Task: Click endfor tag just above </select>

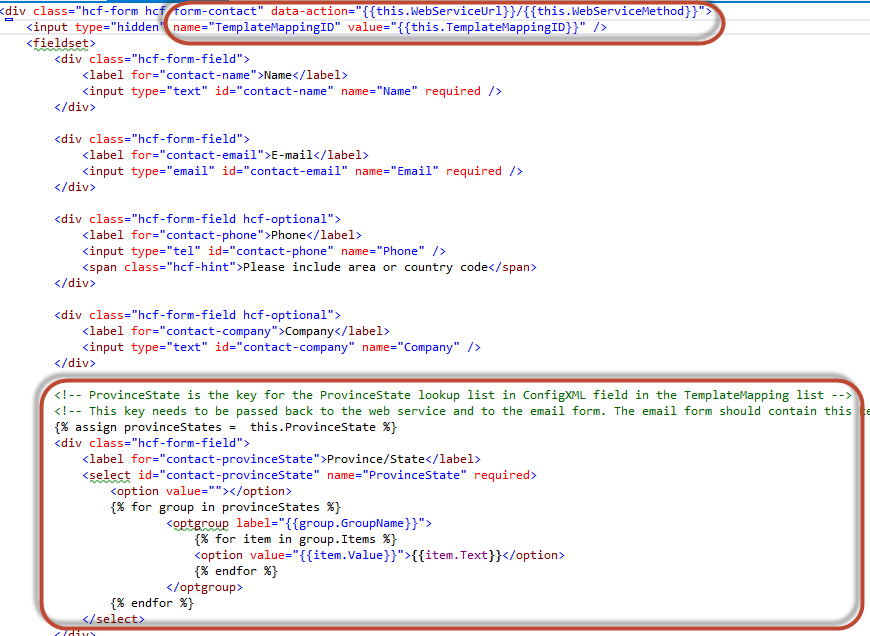Action: point(152,603)
